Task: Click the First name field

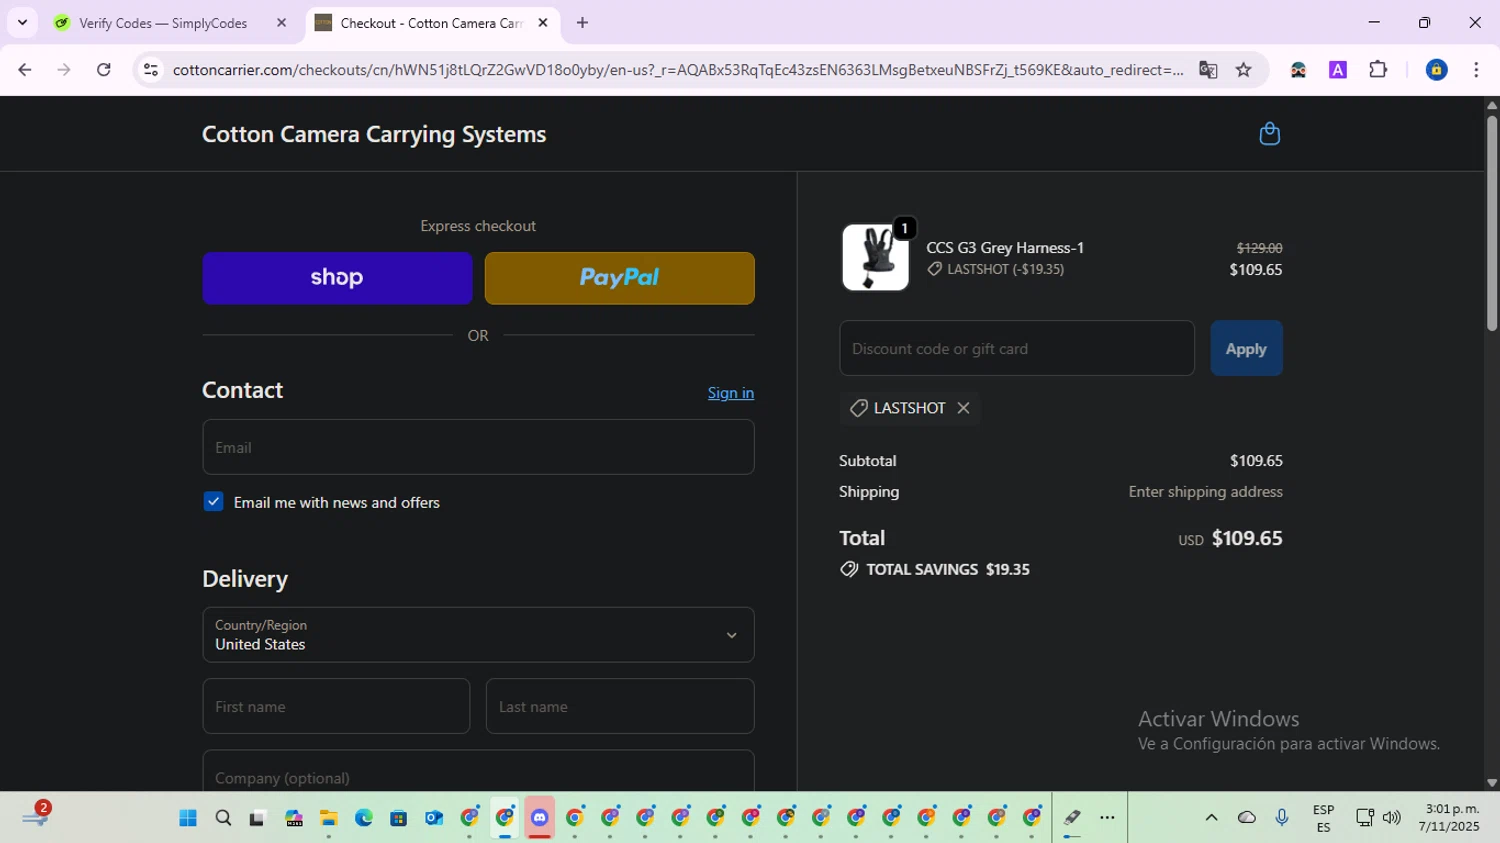Action: pyautogui.click(x=336, y=706)
